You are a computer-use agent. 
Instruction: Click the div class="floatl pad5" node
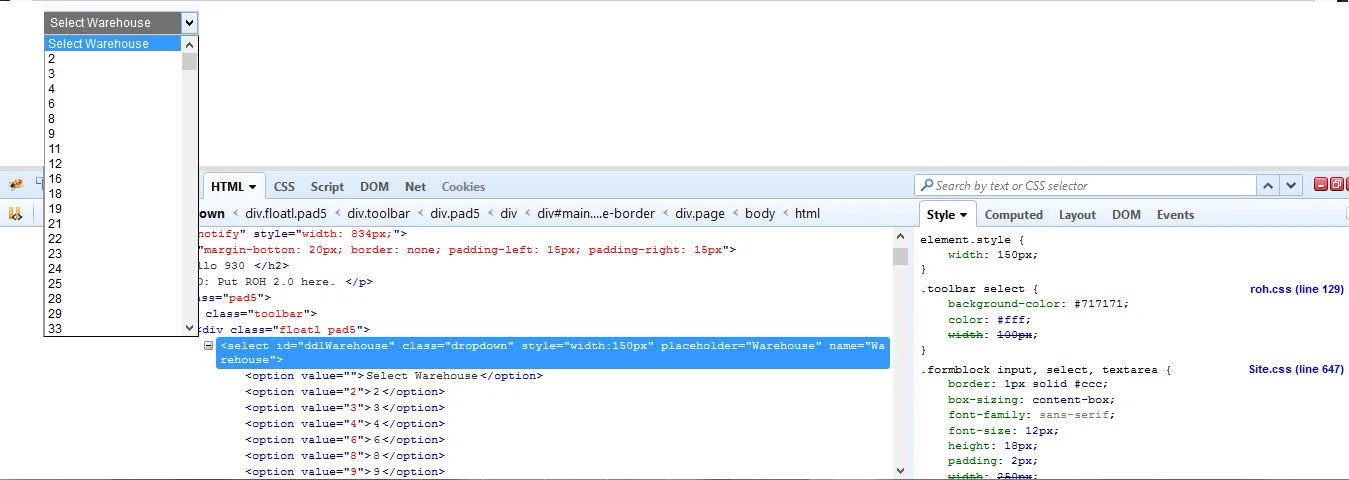[x=283, y=329]
